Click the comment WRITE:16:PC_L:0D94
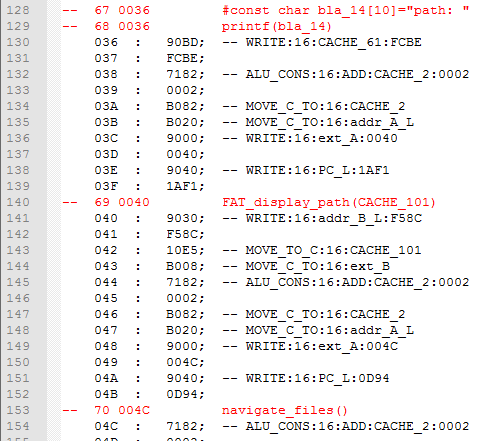 317,378
